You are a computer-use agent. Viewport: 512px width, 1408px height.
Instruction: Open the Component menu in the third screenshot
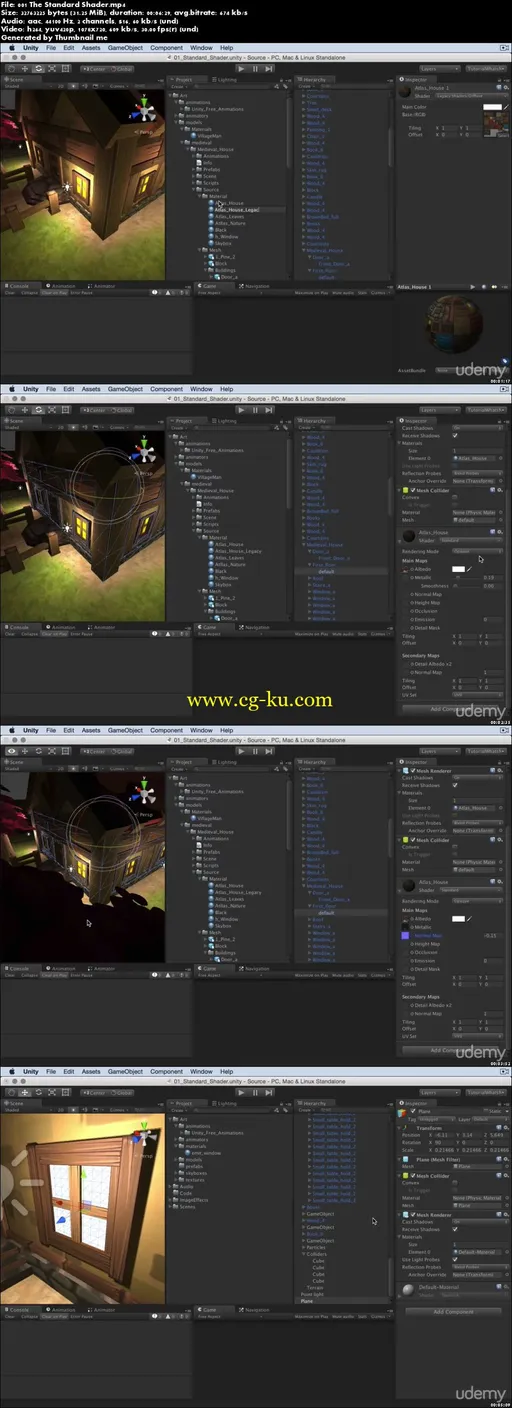pyautogui.click(x=167, y=731)
